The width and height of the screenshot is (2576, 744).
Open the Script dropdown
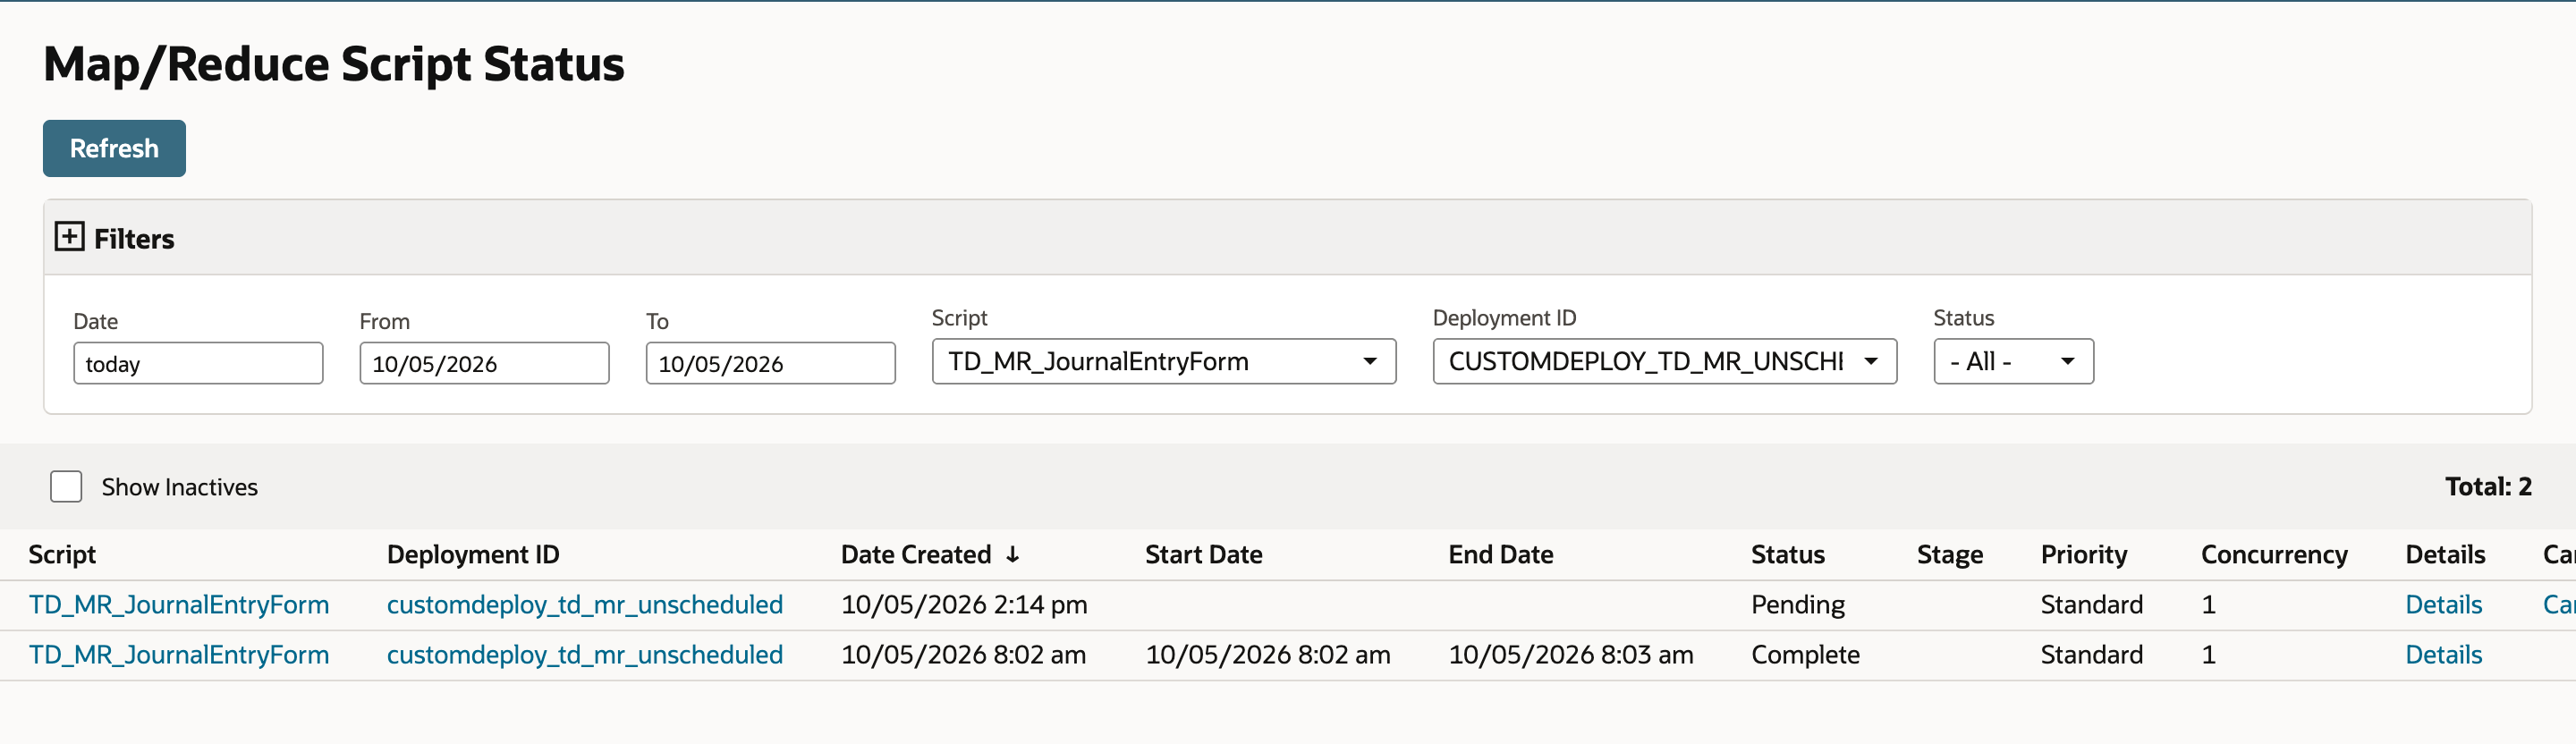pyautogui.click(x=1164, y=361)
